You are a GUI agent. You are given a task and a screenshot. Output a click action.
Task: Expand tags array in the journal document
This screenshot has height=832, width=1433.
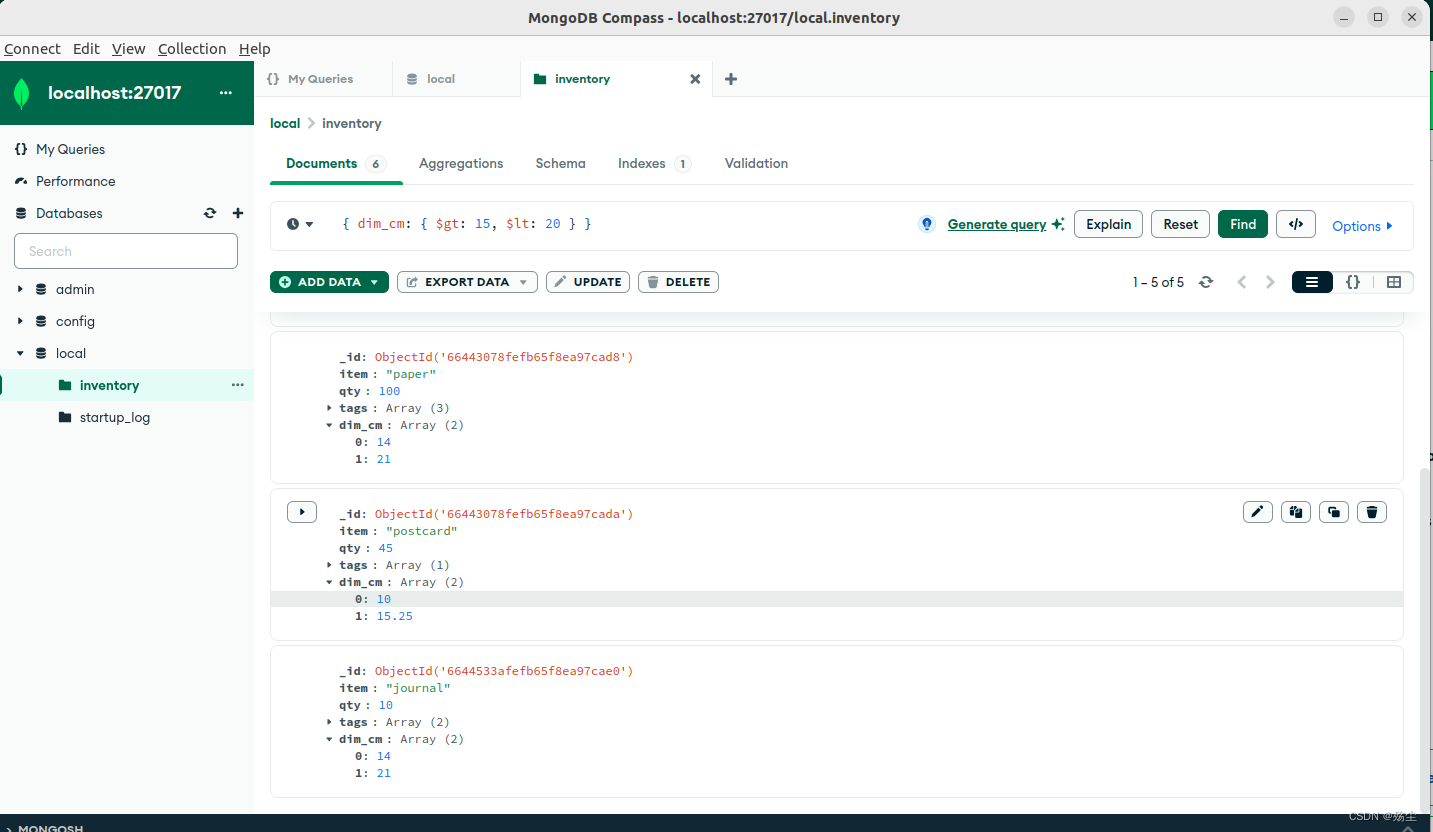(x=330, y=721)
